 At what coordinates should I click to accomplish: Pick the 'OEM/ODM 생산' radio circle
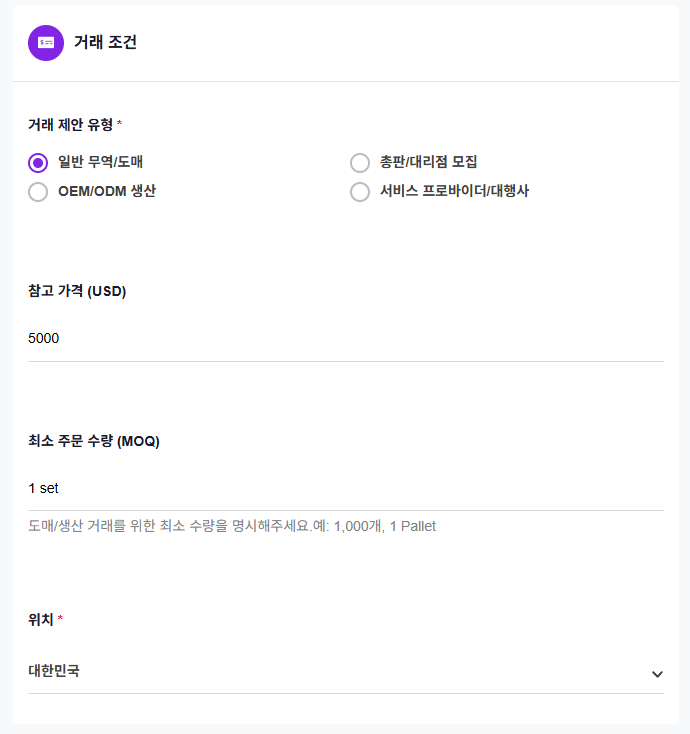pos(38,192)
